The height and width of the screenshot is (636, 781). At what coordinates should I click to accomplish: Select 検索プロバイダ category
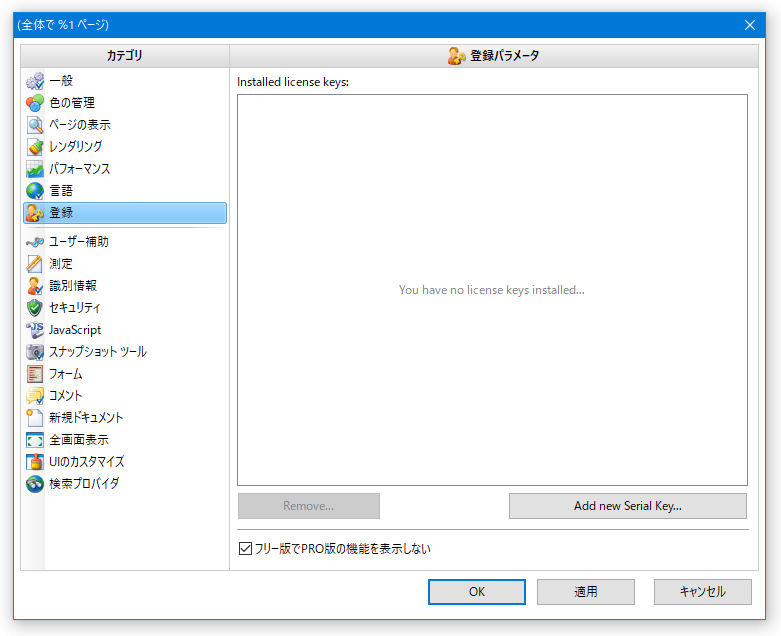coord(125,484)
